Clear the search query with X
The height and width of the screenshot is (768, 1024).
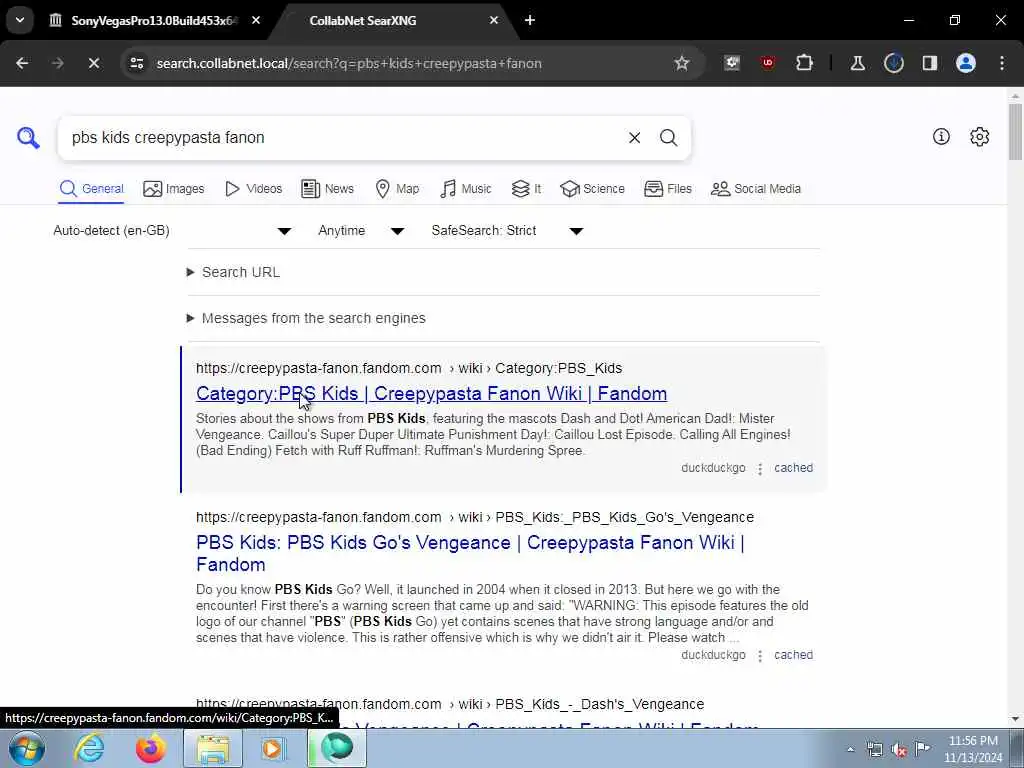point(634,138)
